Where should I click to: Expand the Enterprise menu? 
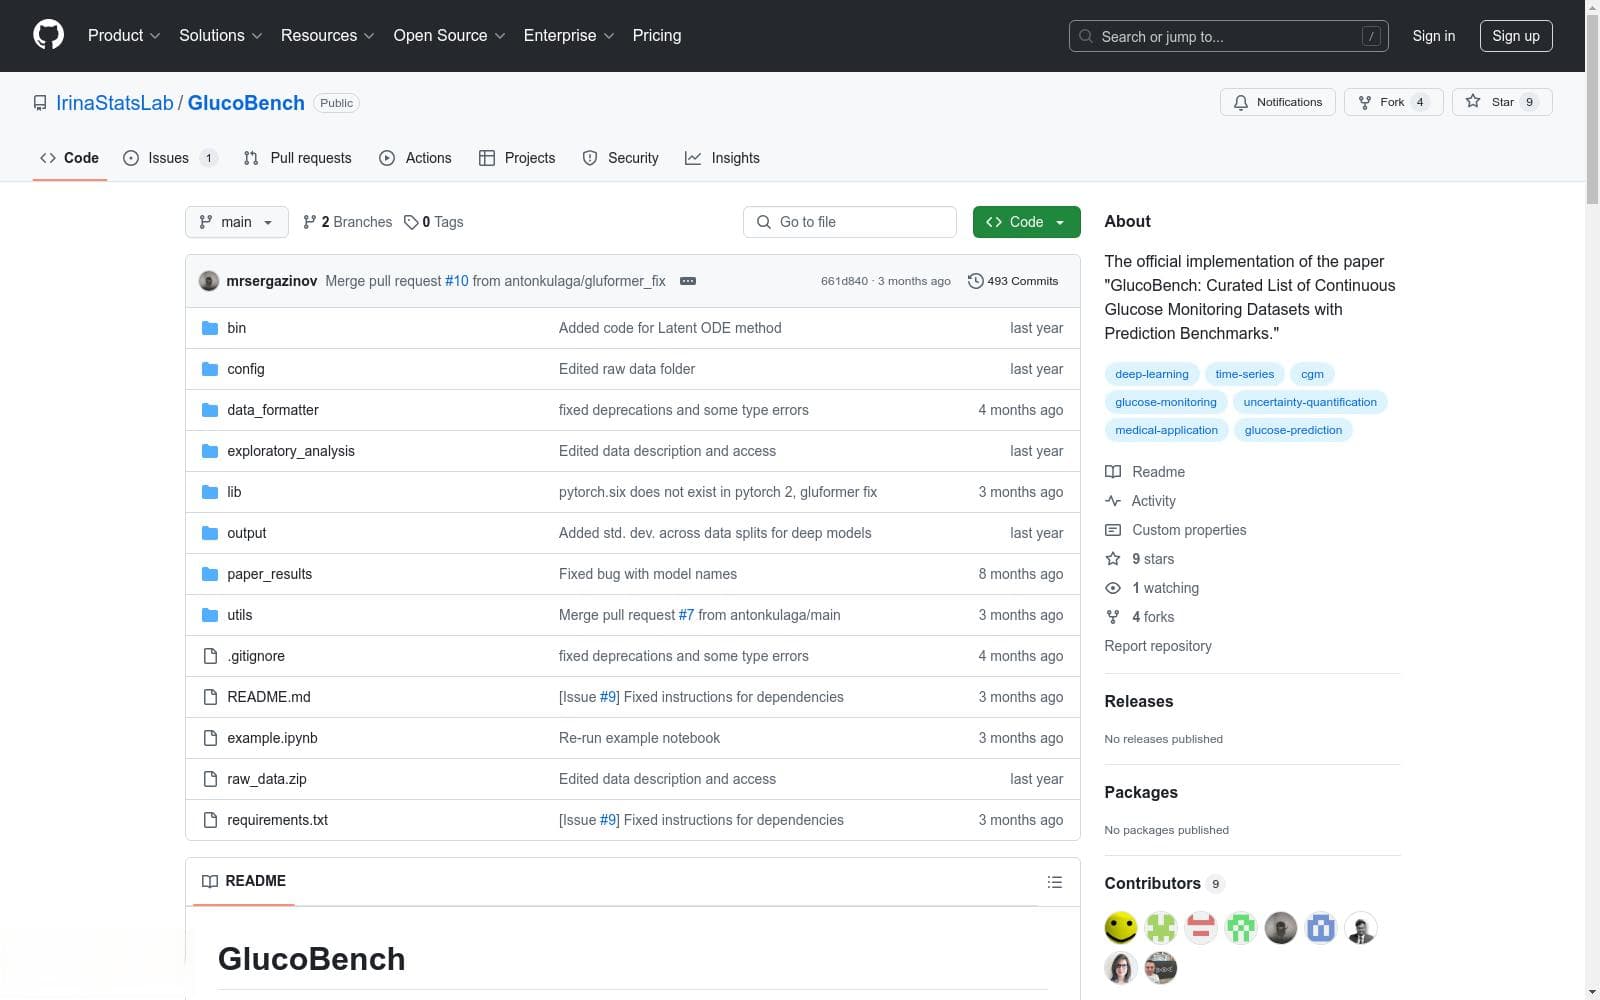pos(569,35)
